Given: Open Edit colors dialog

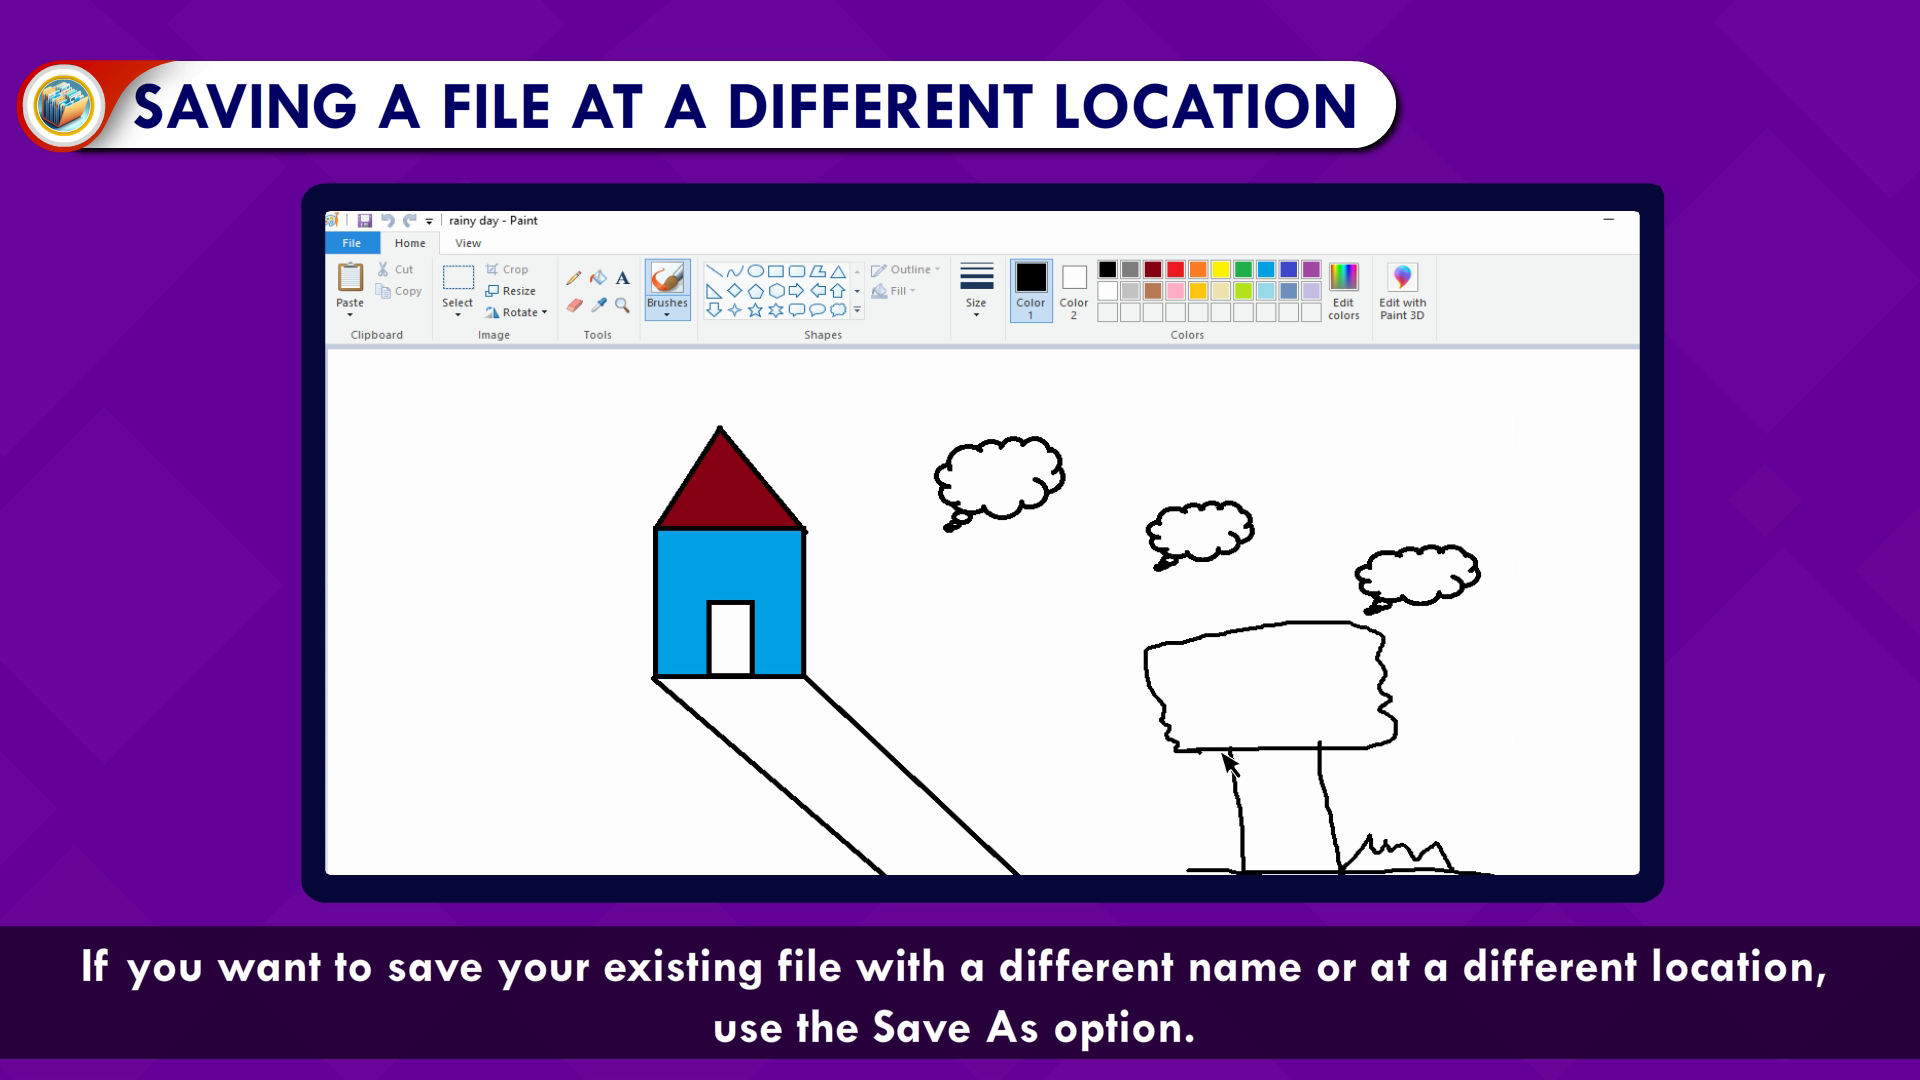Looking at the screenshot, I should point(1343,291).
